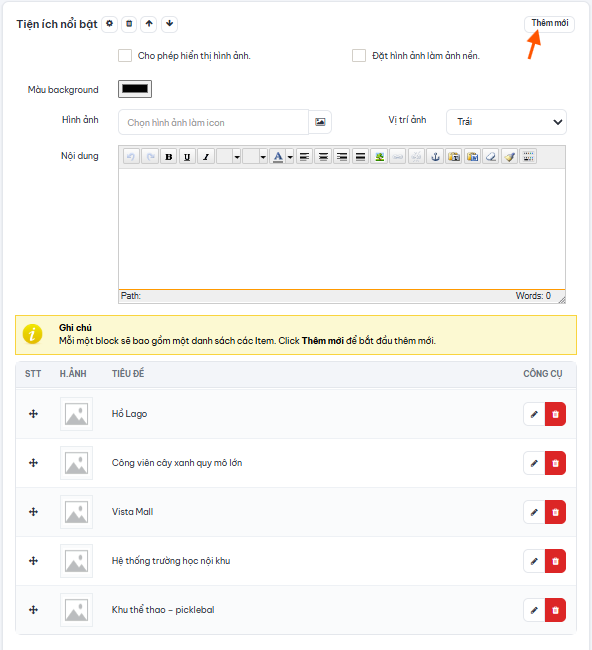Move Tiện ích nổi bật block up
The width and height of the screenshot is (592, 650).
pos(149,24)
